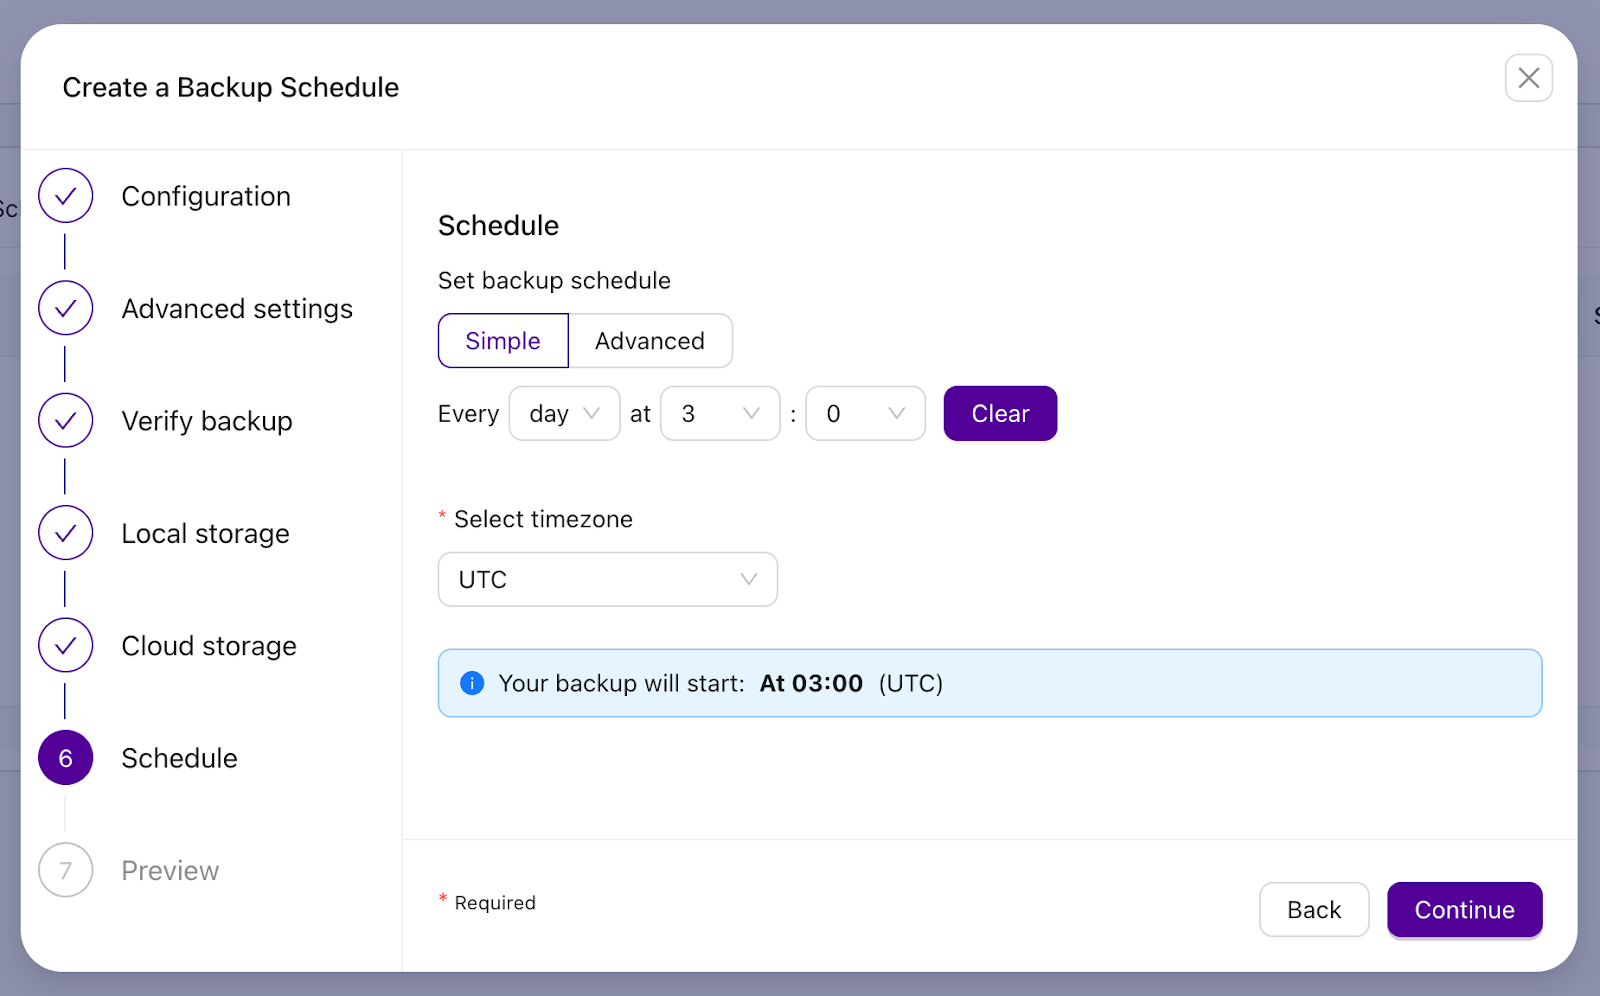Open the minutes dropdown showing 0
The width and height of the screenshot is (1600, 996).
coord(865,413)
